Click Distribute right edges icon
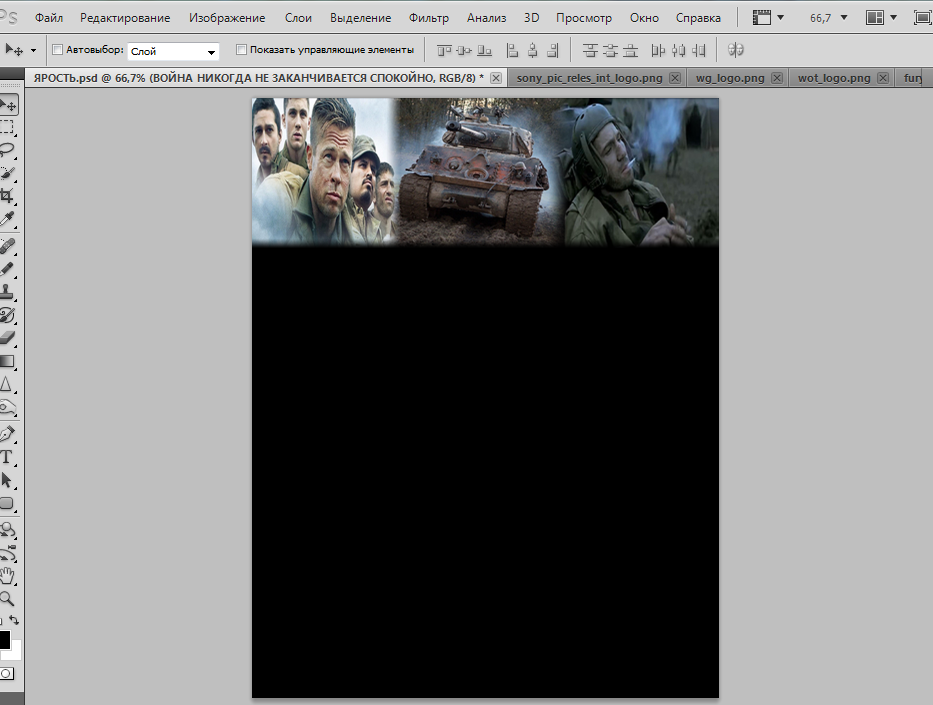The image size is (933, 705). pos(699,51)
